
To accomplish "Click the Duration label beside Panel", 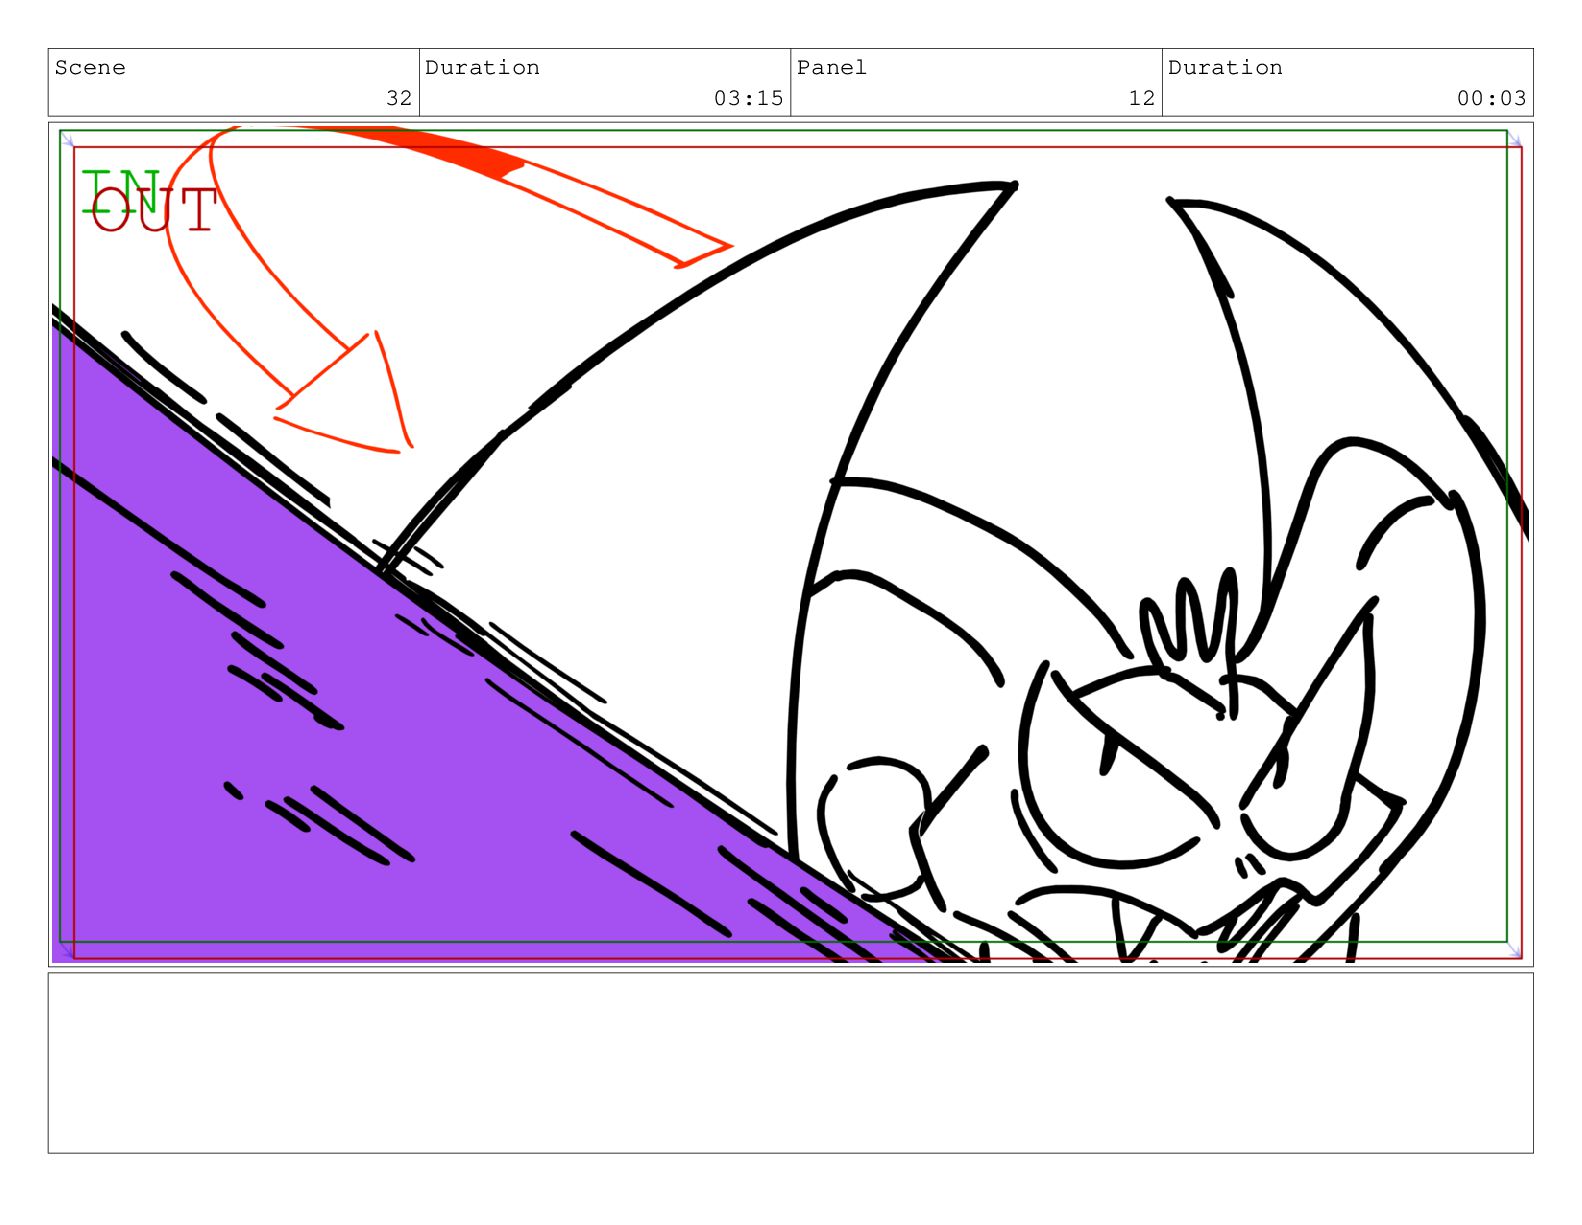I will (1225, 68).
